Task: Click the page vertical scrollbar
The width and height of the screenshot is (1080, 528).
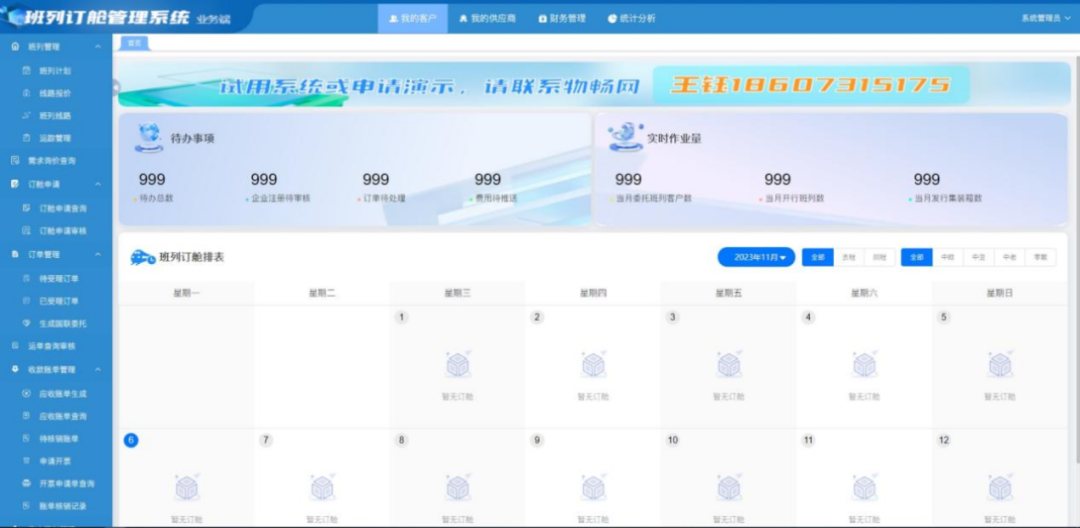Action: pos(1077,262)
